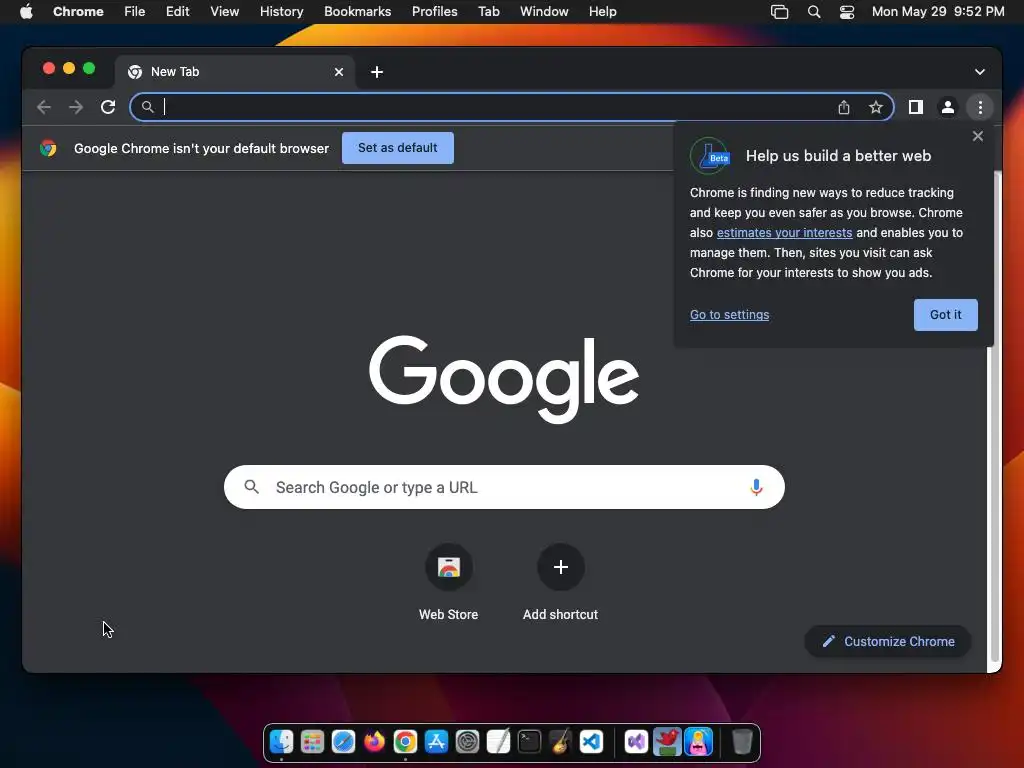Go back using the back arrow
Screen dimensions: 1024x768
(44, 107)
